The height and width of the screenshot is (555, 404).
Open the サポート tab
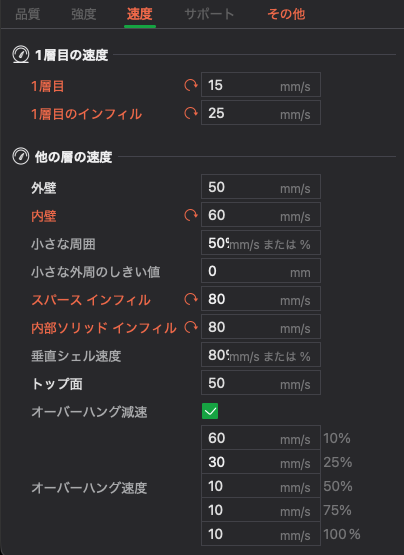209,14
